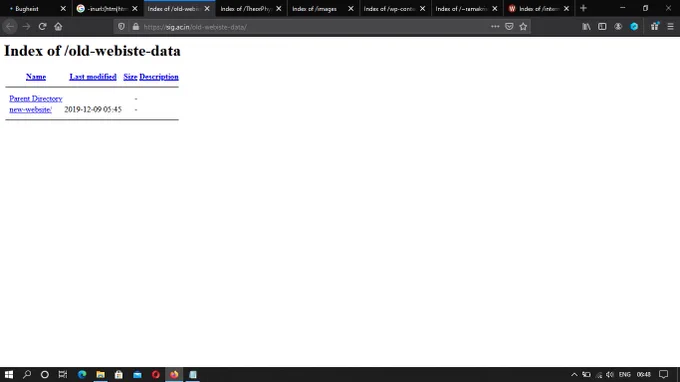Bookmark this page with the star
This screenshot has width=680, height=382.
pos(523,27)
